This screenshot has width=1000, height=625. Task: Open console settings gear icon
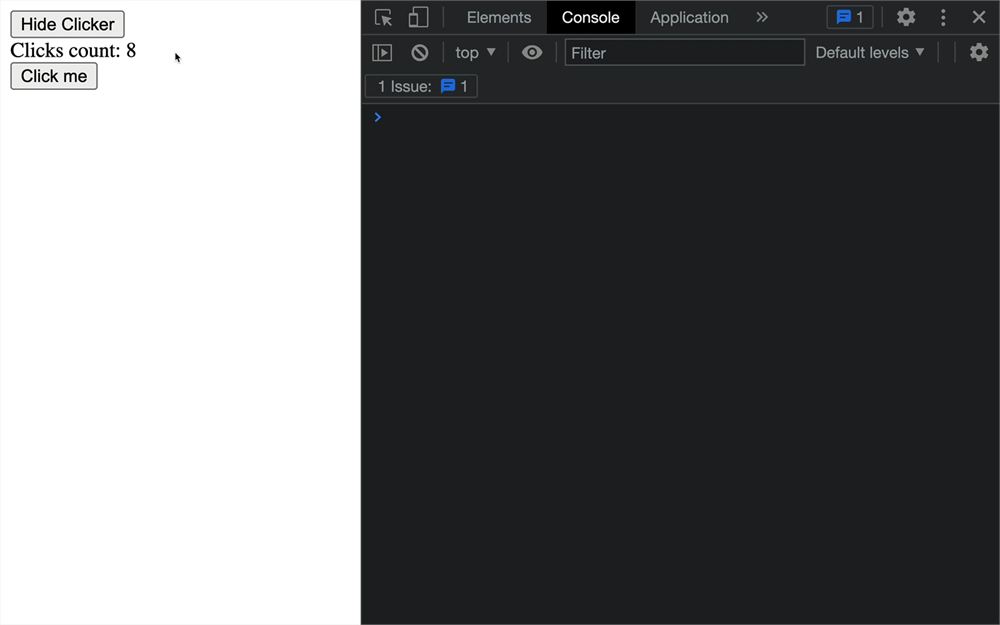click(978, 52)
